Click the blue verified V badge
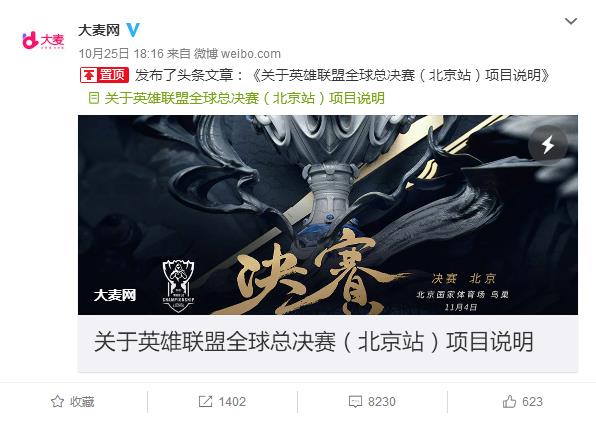The image size is (596, 421). (x=133, y=30)
